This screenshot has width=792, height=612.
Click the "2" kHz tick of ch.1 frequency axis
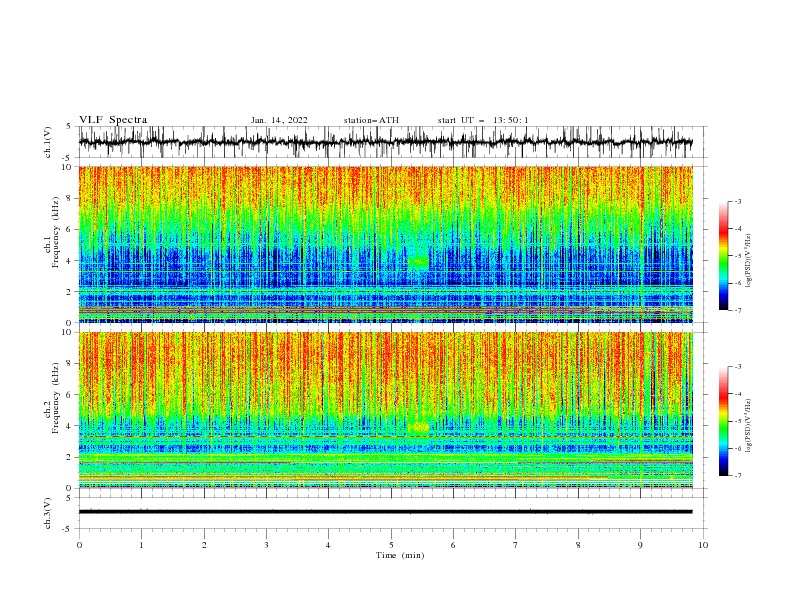[x=69, y=292]
